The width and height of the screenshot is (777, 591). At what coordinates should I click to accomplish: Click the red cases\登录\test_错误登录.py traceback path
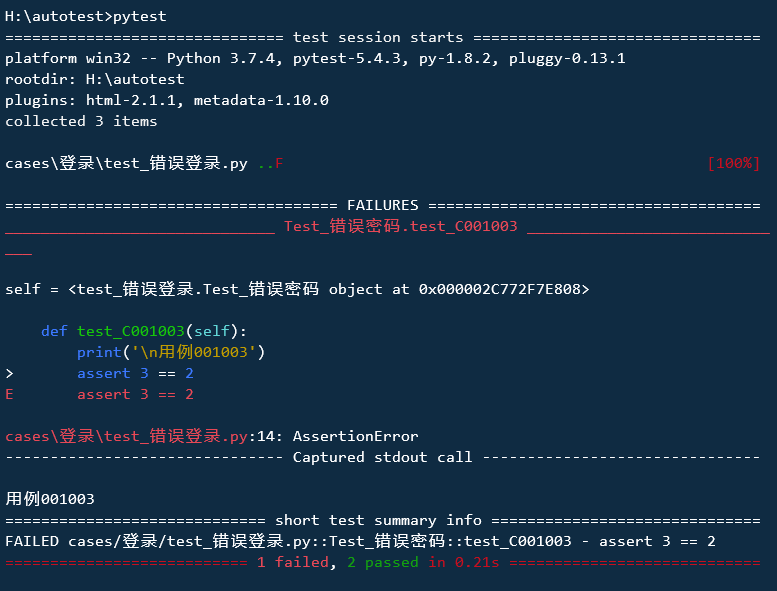click(126, 436)
